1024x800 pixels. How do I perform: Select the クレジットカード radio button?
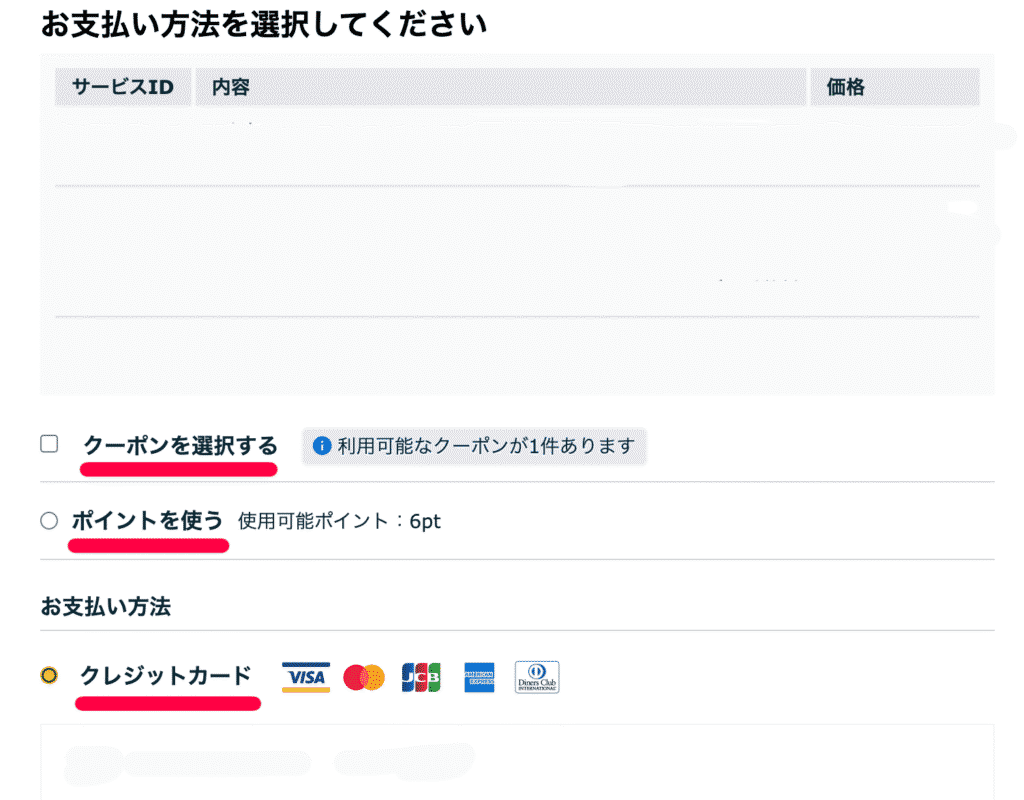(49, 676)
